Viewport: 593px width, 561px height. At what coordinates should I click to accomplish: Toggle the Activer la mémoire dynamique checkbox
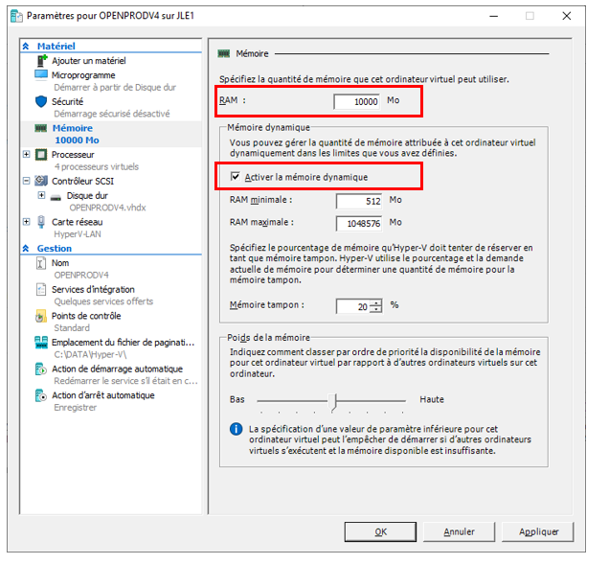(x=235, y=176)
